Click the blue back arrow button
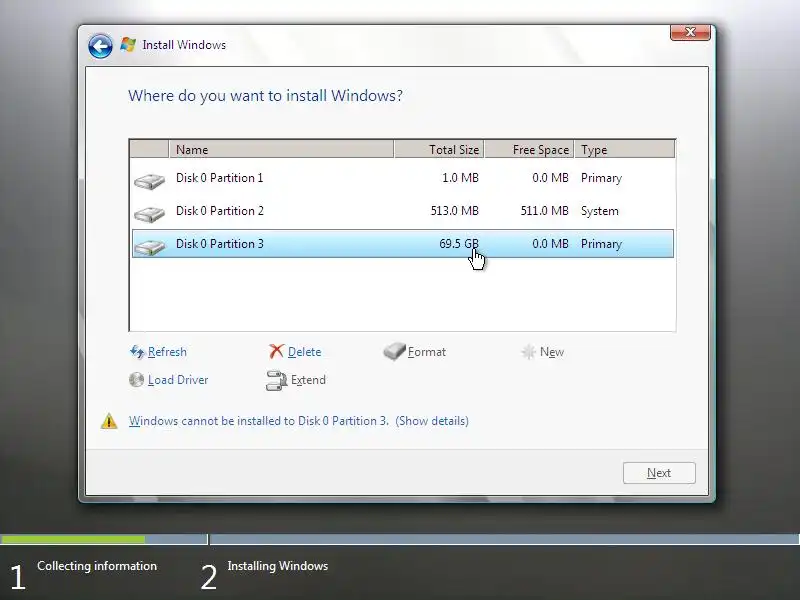 [x=100, y=46]
